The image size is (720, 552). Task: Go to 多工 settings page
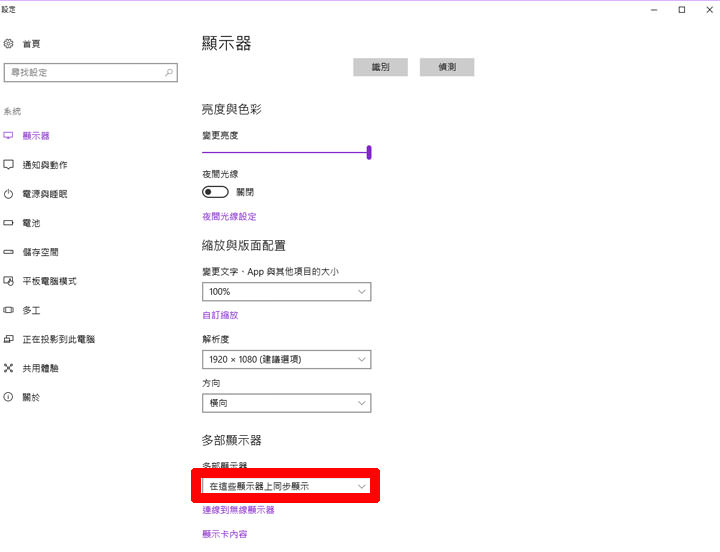(31, 310)
